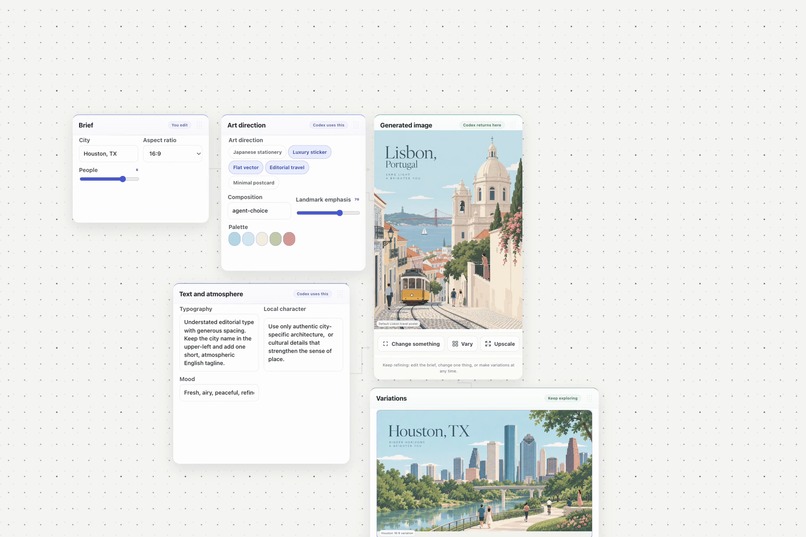Click the People slider track
The width and height of the screenshot is (806, 537).
(x=109, y=179)
